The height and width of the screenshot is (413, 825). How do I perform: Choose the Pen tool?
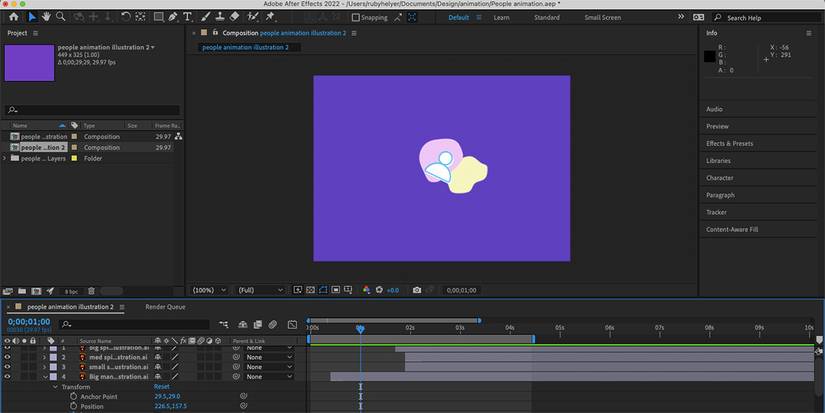173,17
